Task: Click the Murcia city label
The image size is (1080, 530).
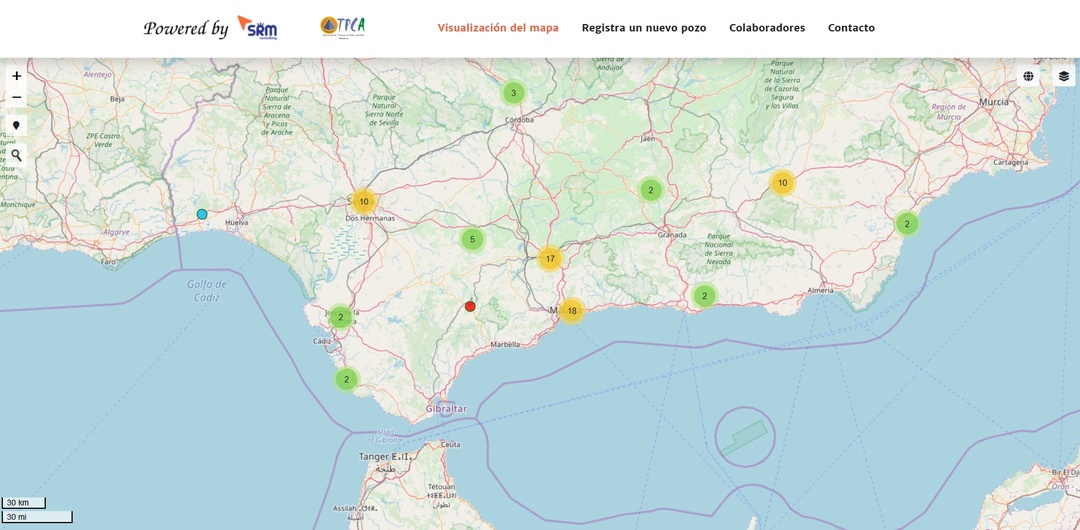Action: pyautogui.click(x=994, y=102)
